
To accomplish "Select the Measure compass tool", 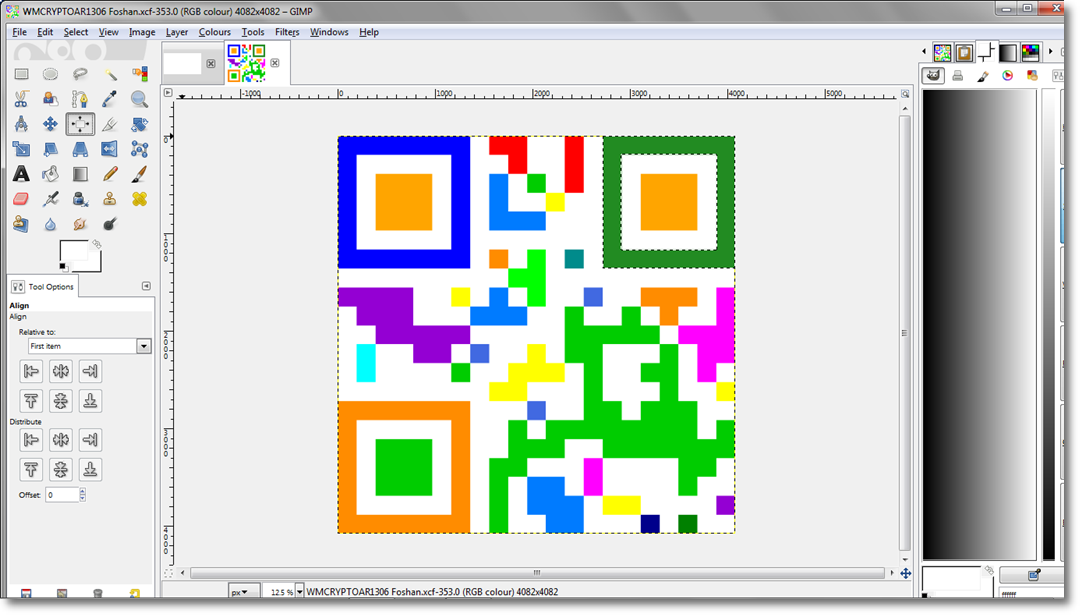I will (21, 124).
